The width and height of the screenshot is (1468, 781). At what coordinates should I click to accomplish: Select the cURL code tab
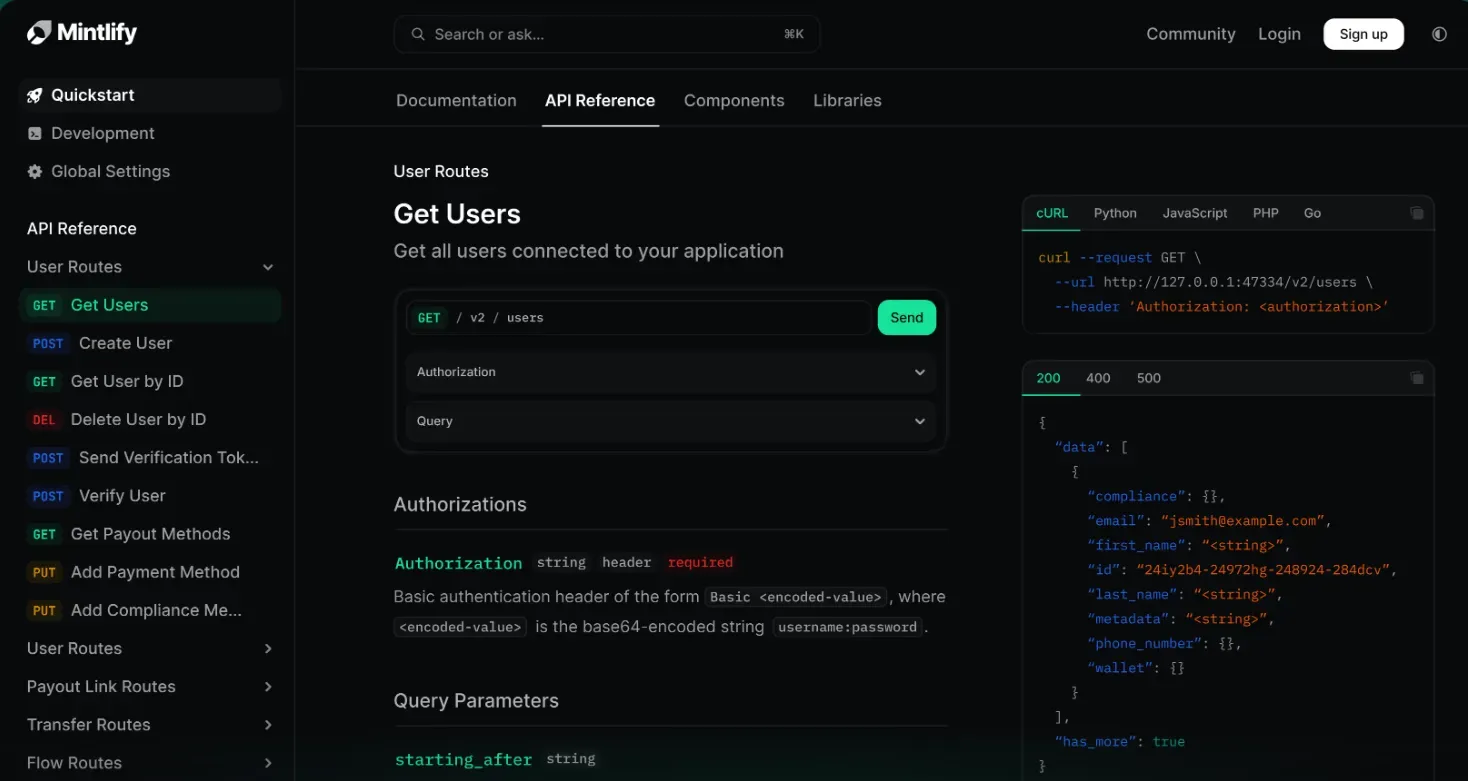(1052, 213)
